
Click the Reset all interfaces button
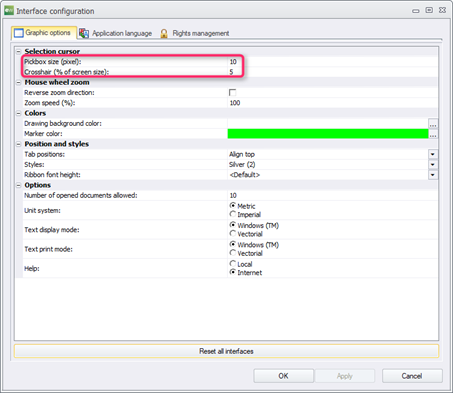point(226,351)
